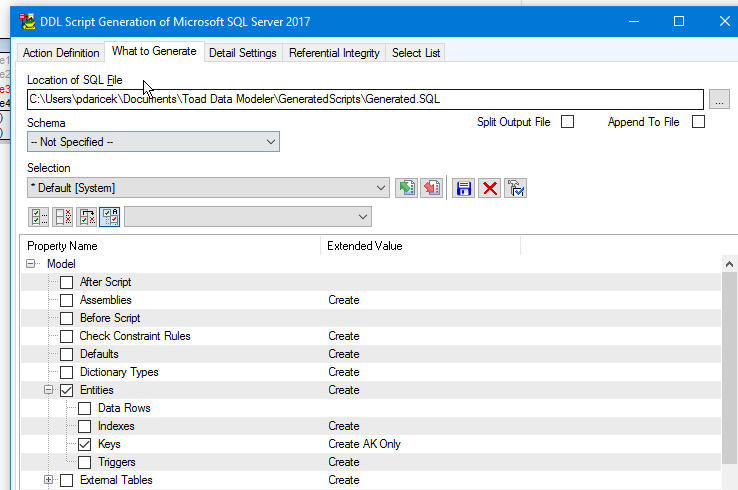This screenshot has height=490, width=738.
Task: Uncheck the Keys checkbox
Action: tap(84, 444)
